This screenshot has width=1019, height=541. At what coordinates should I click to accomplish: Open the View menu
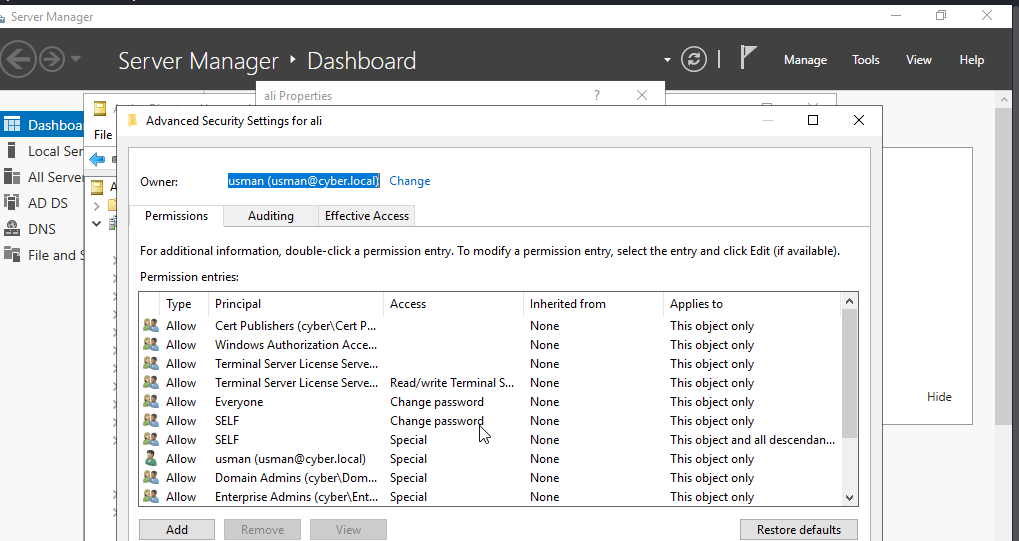pyautogui.click(x=919, y=60)
